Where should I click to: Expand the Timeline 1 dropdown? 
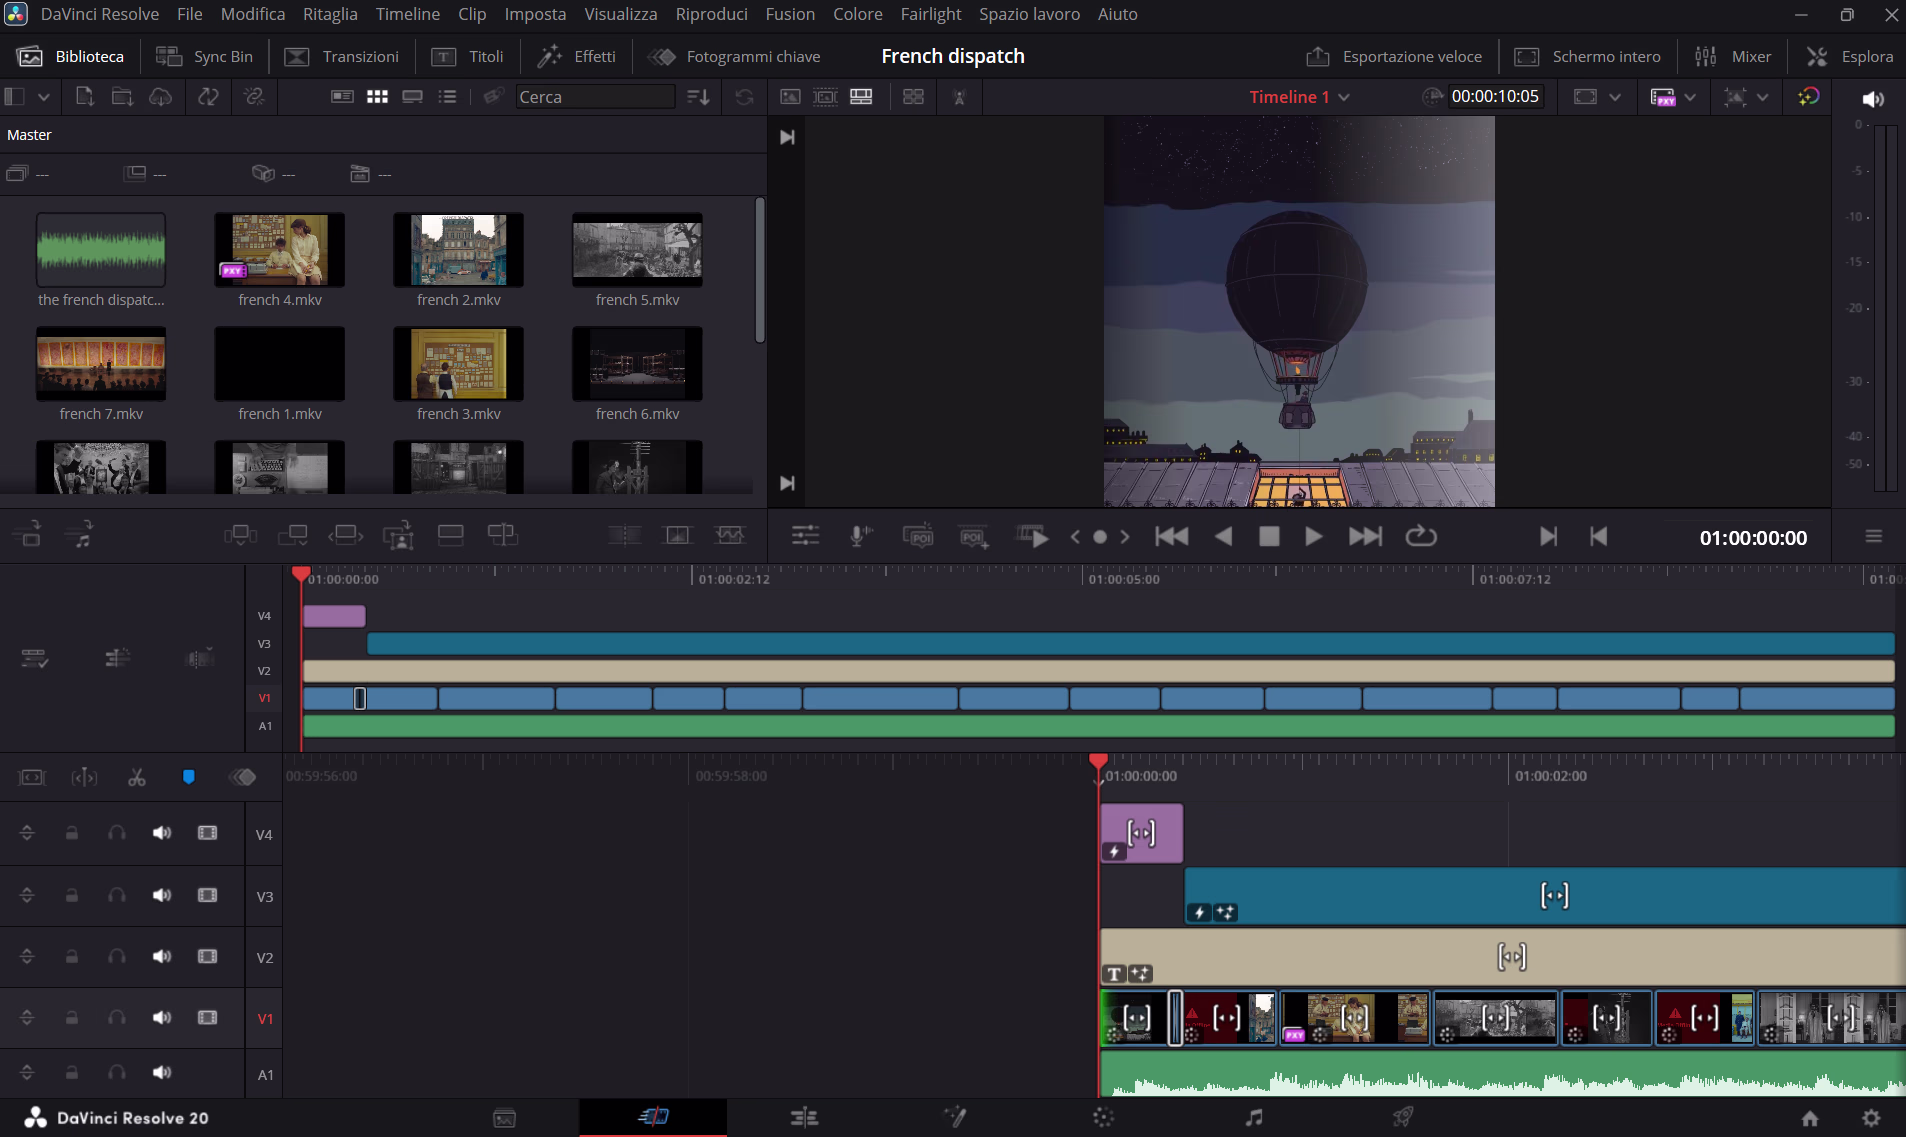[x=1344, y=97]
